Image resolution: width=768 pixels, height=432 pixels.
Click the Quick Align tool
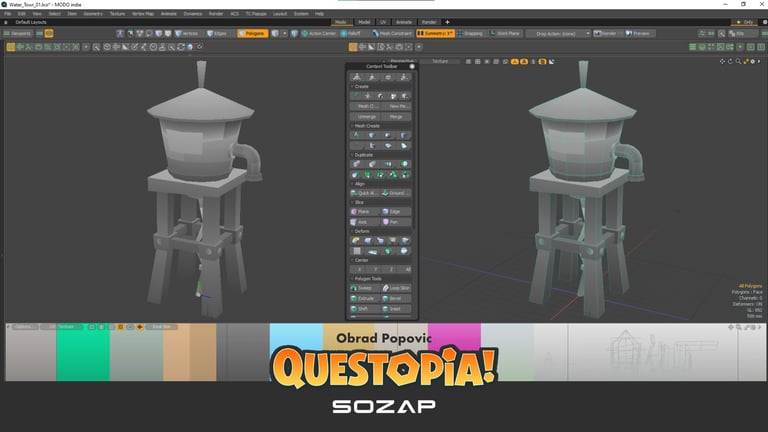click(365, 193)
